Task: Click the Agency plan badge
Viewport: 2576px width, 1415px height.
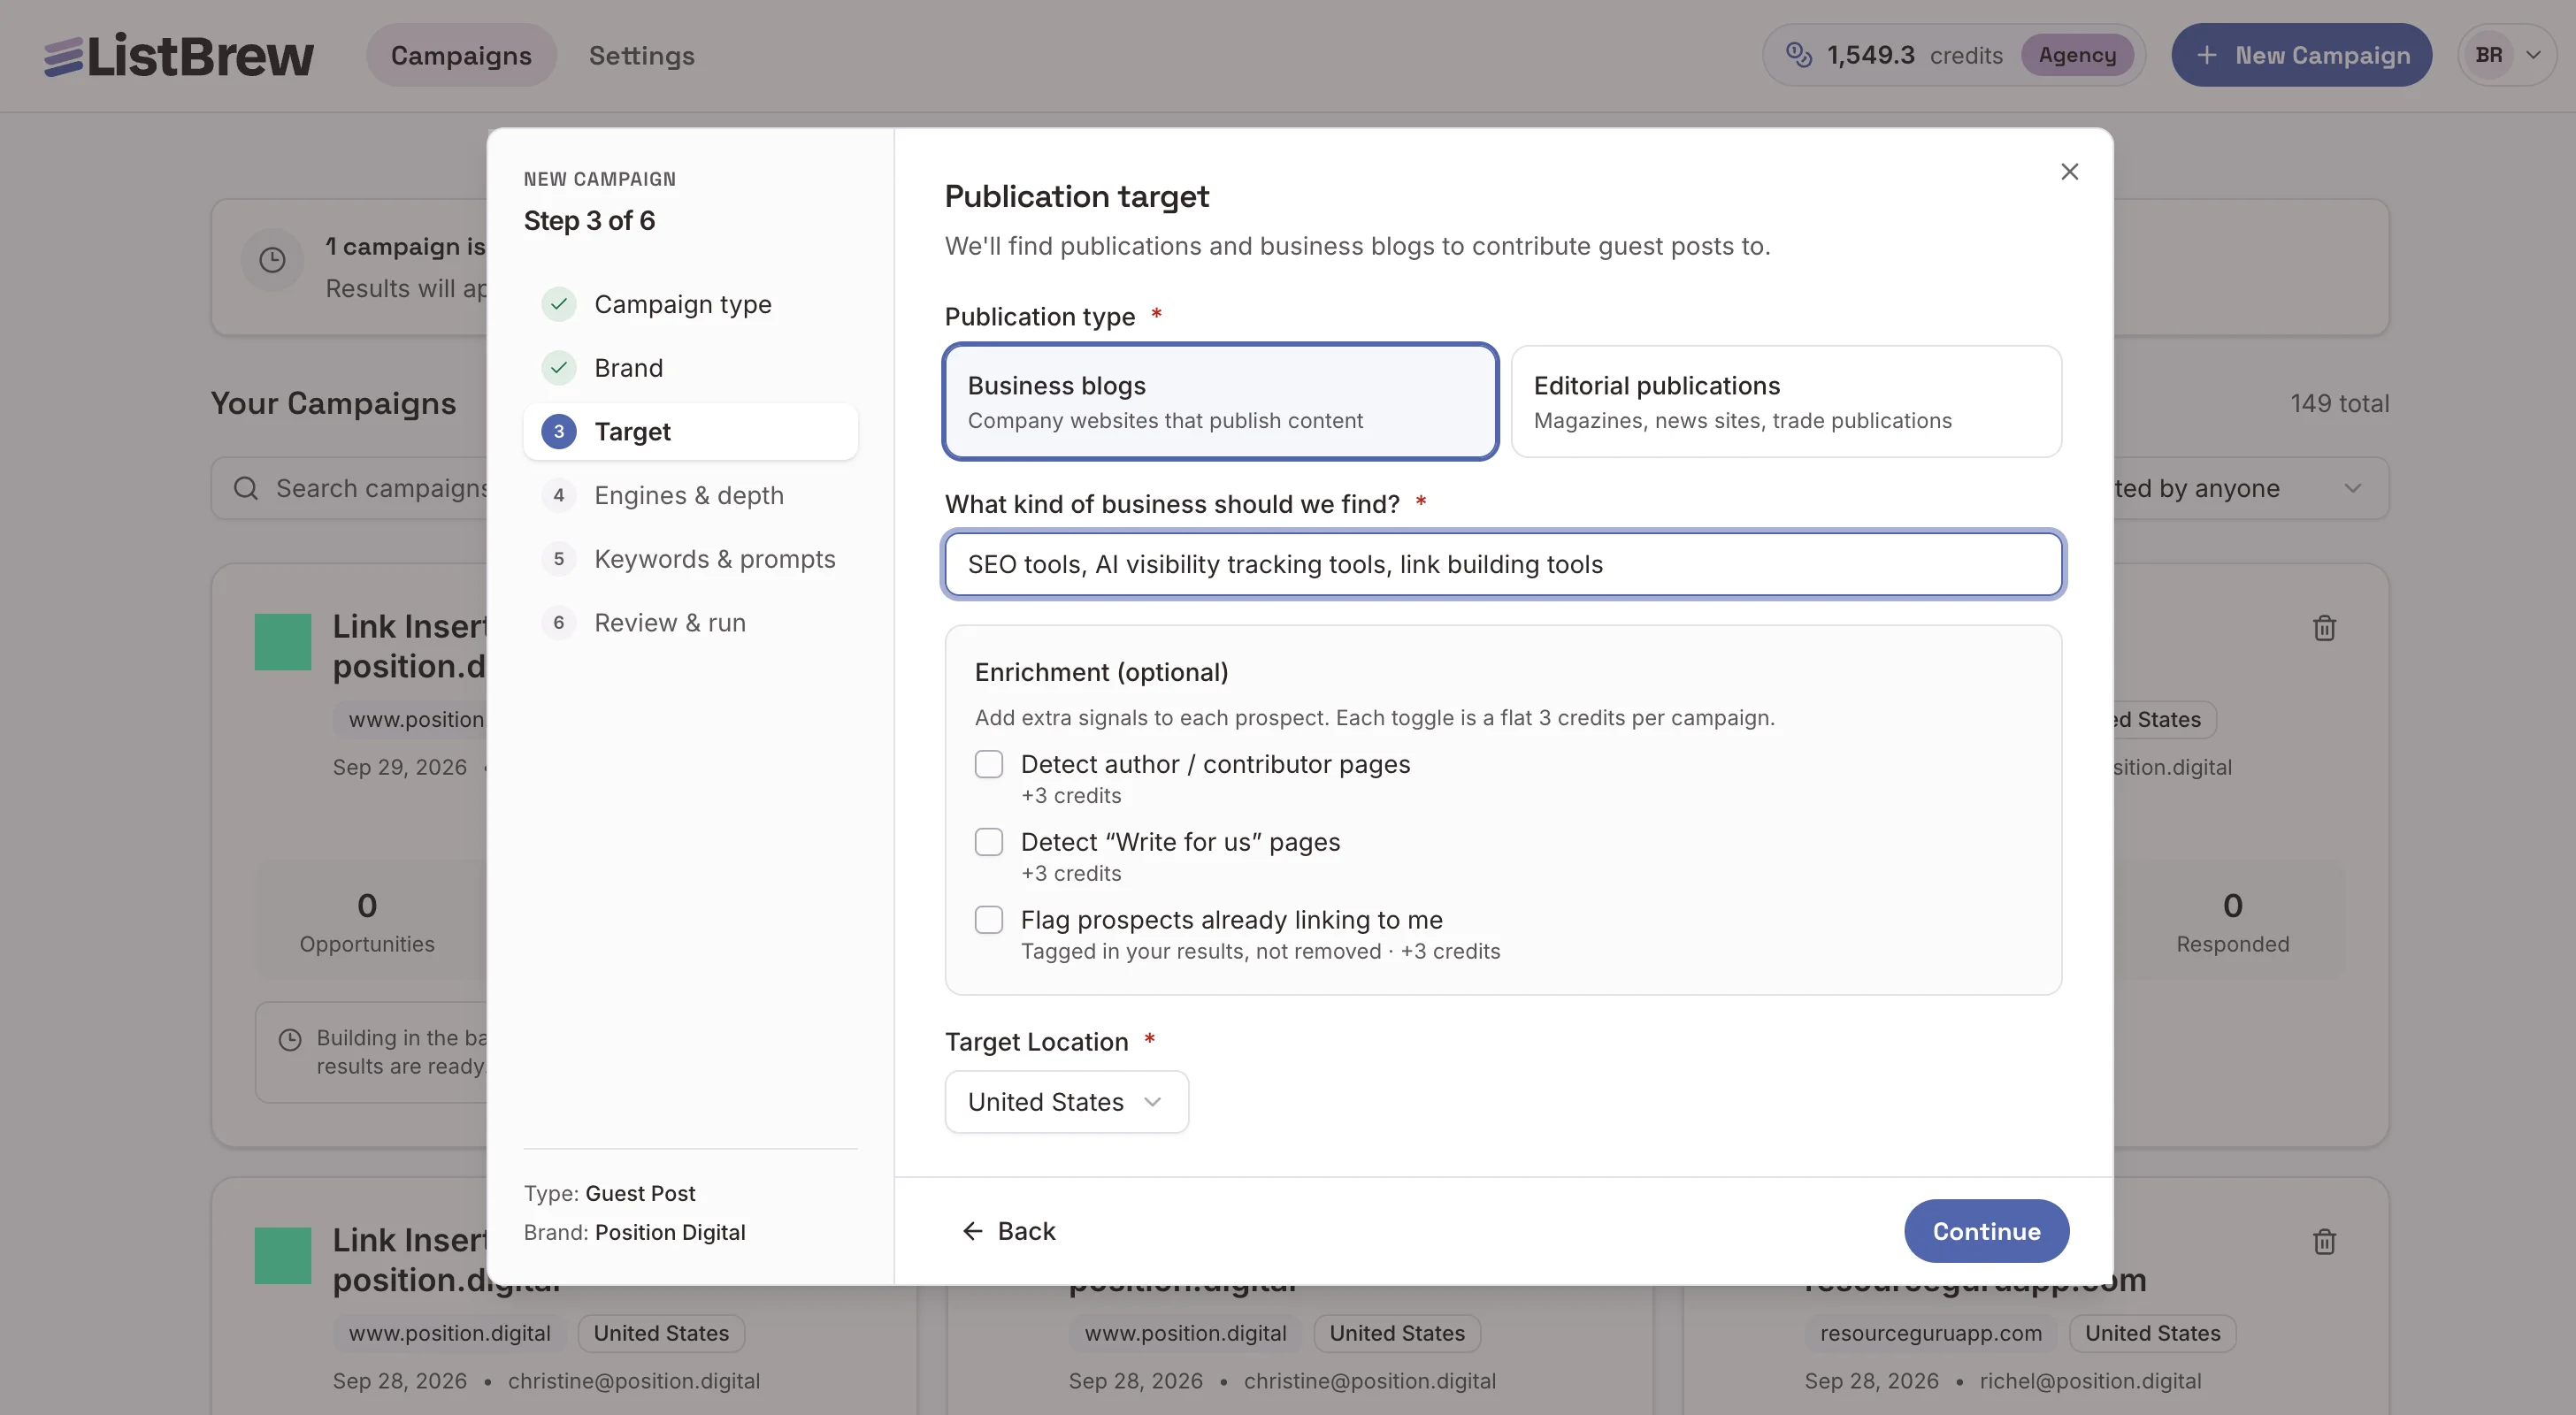Action: pyautogui.click(x=2077, y=55)
